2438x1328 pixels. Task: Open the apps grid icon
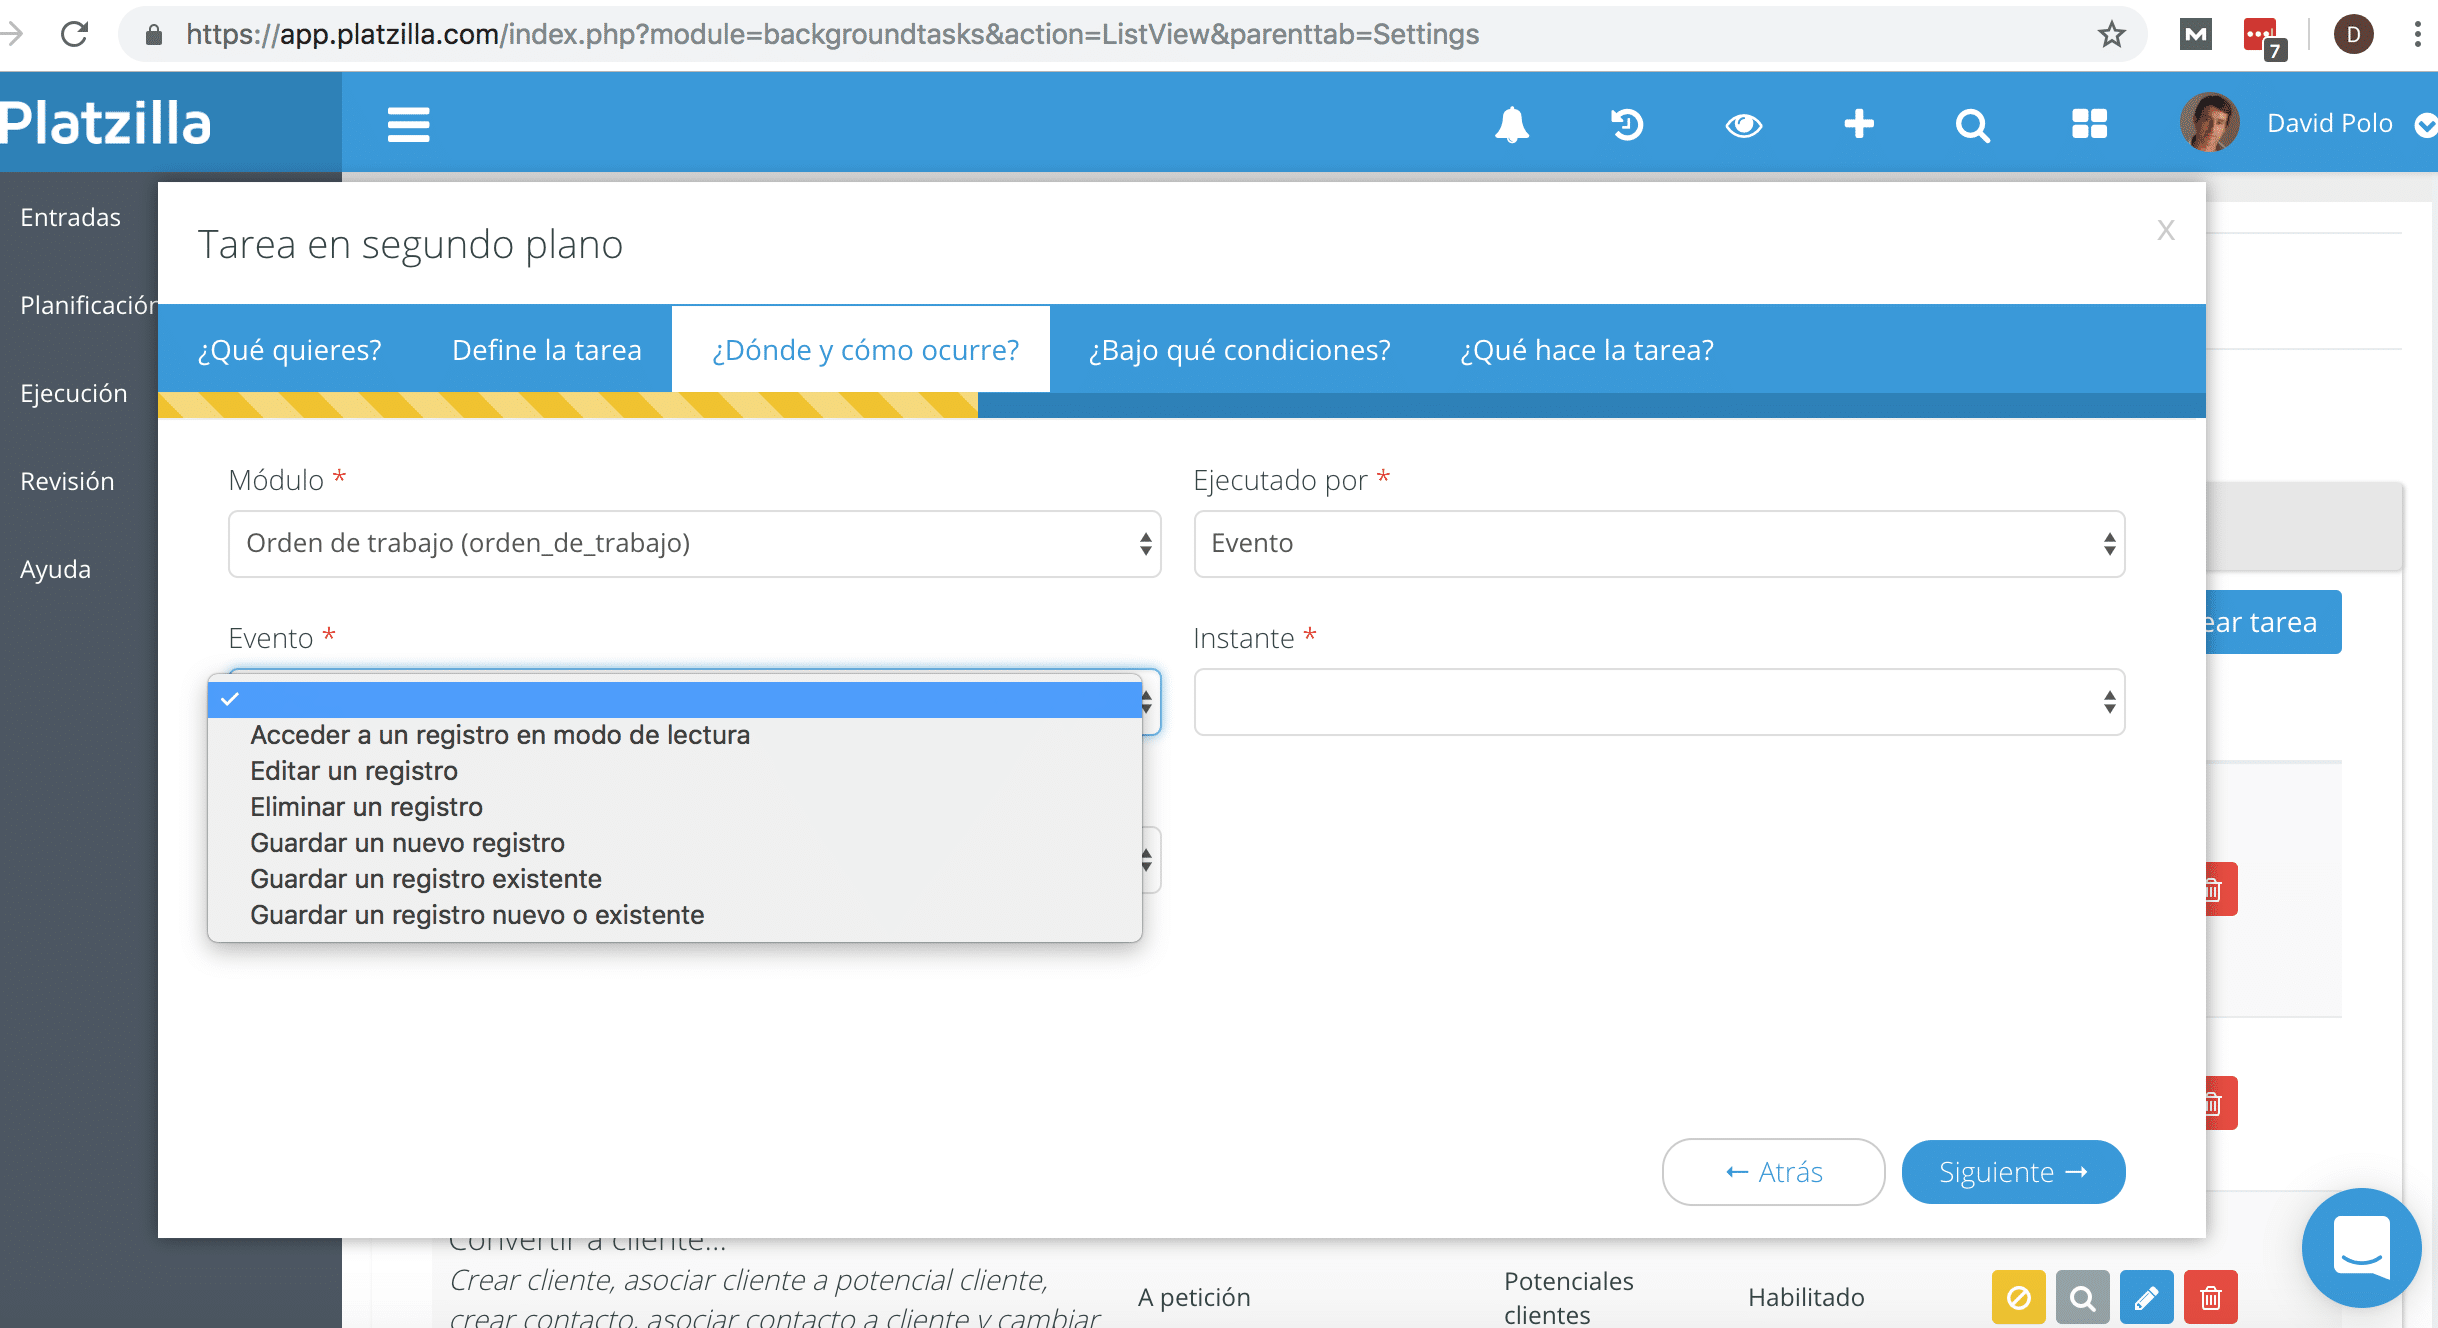tap(2089, 125)
